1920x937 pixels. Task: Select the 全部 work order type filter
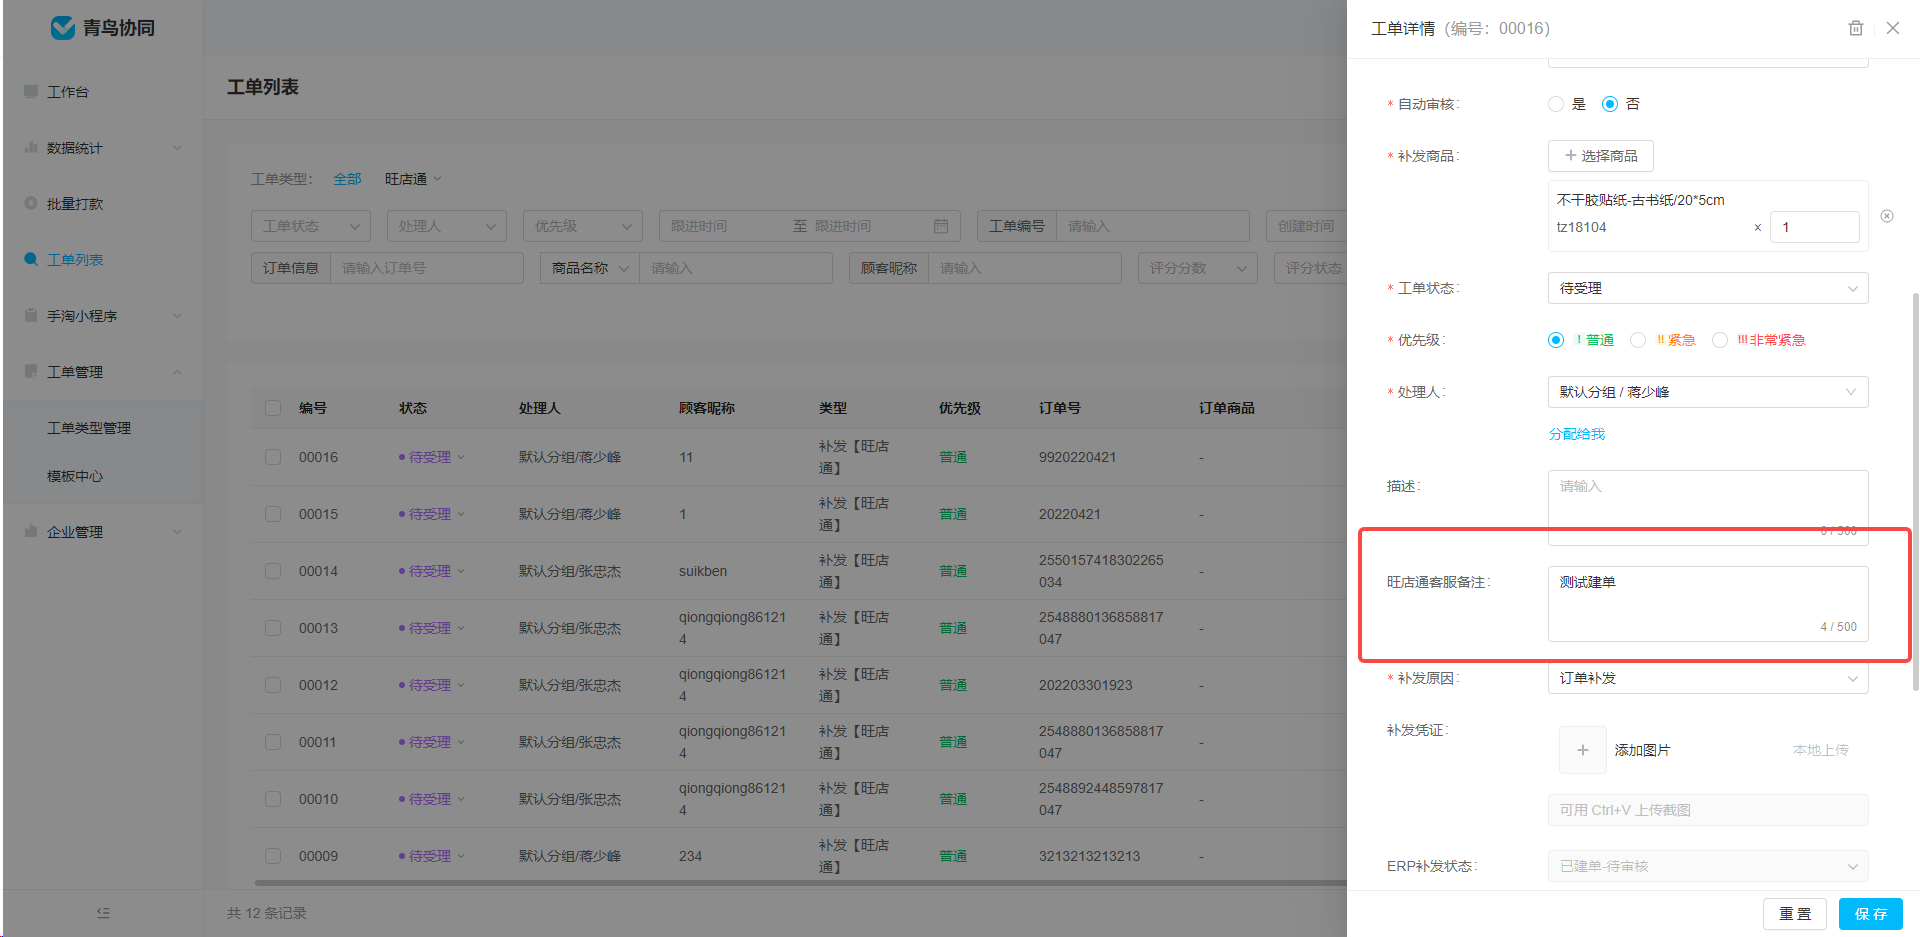click(x=347, y=179)
